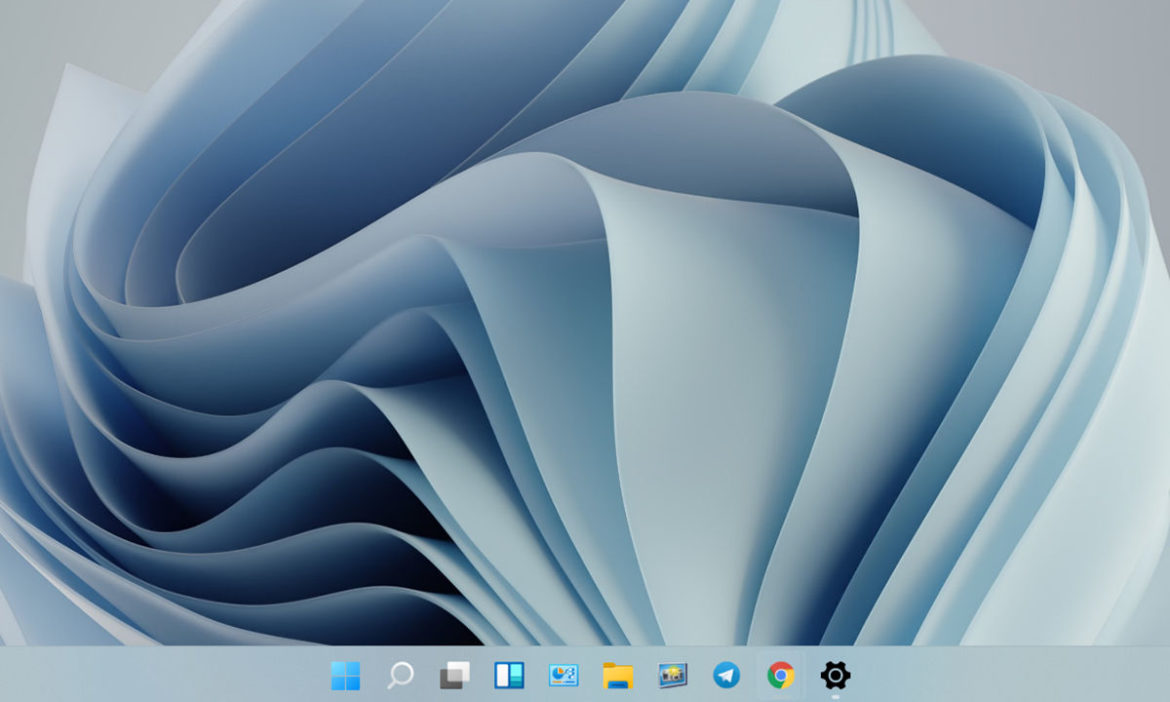Viewport: 1170px width, 702px height.
Task: Switch to the running Chrome window
Action: pyautogui.click(x=782, y=677)
